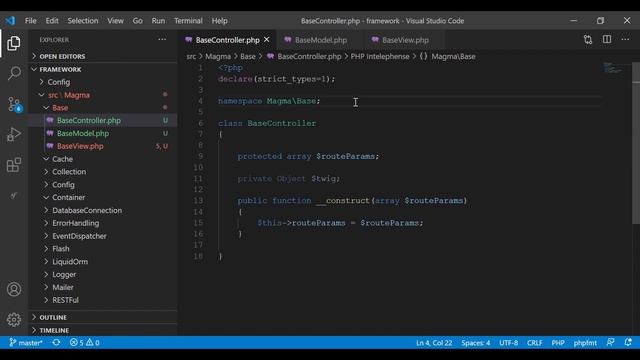Open problems showing 5 errors 0 warnings
Screen dimensions: 640x360
(x=84, y=342)
